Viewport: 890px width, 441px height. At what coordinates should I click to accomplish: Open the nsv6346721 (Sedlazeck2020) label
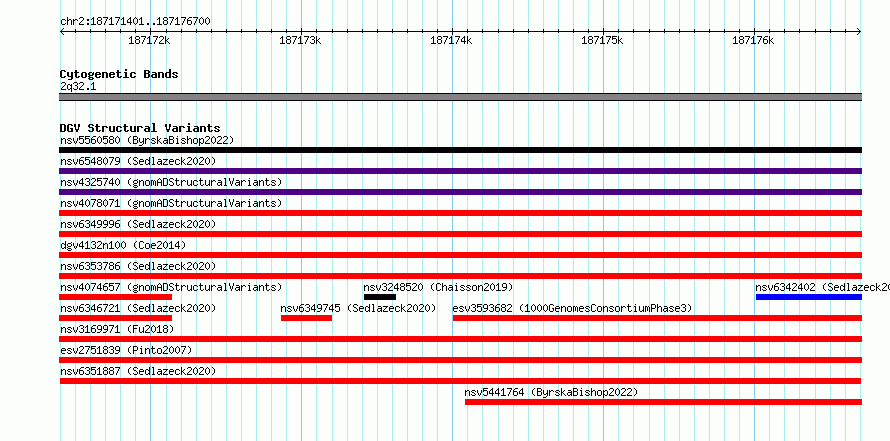point(138,308)
